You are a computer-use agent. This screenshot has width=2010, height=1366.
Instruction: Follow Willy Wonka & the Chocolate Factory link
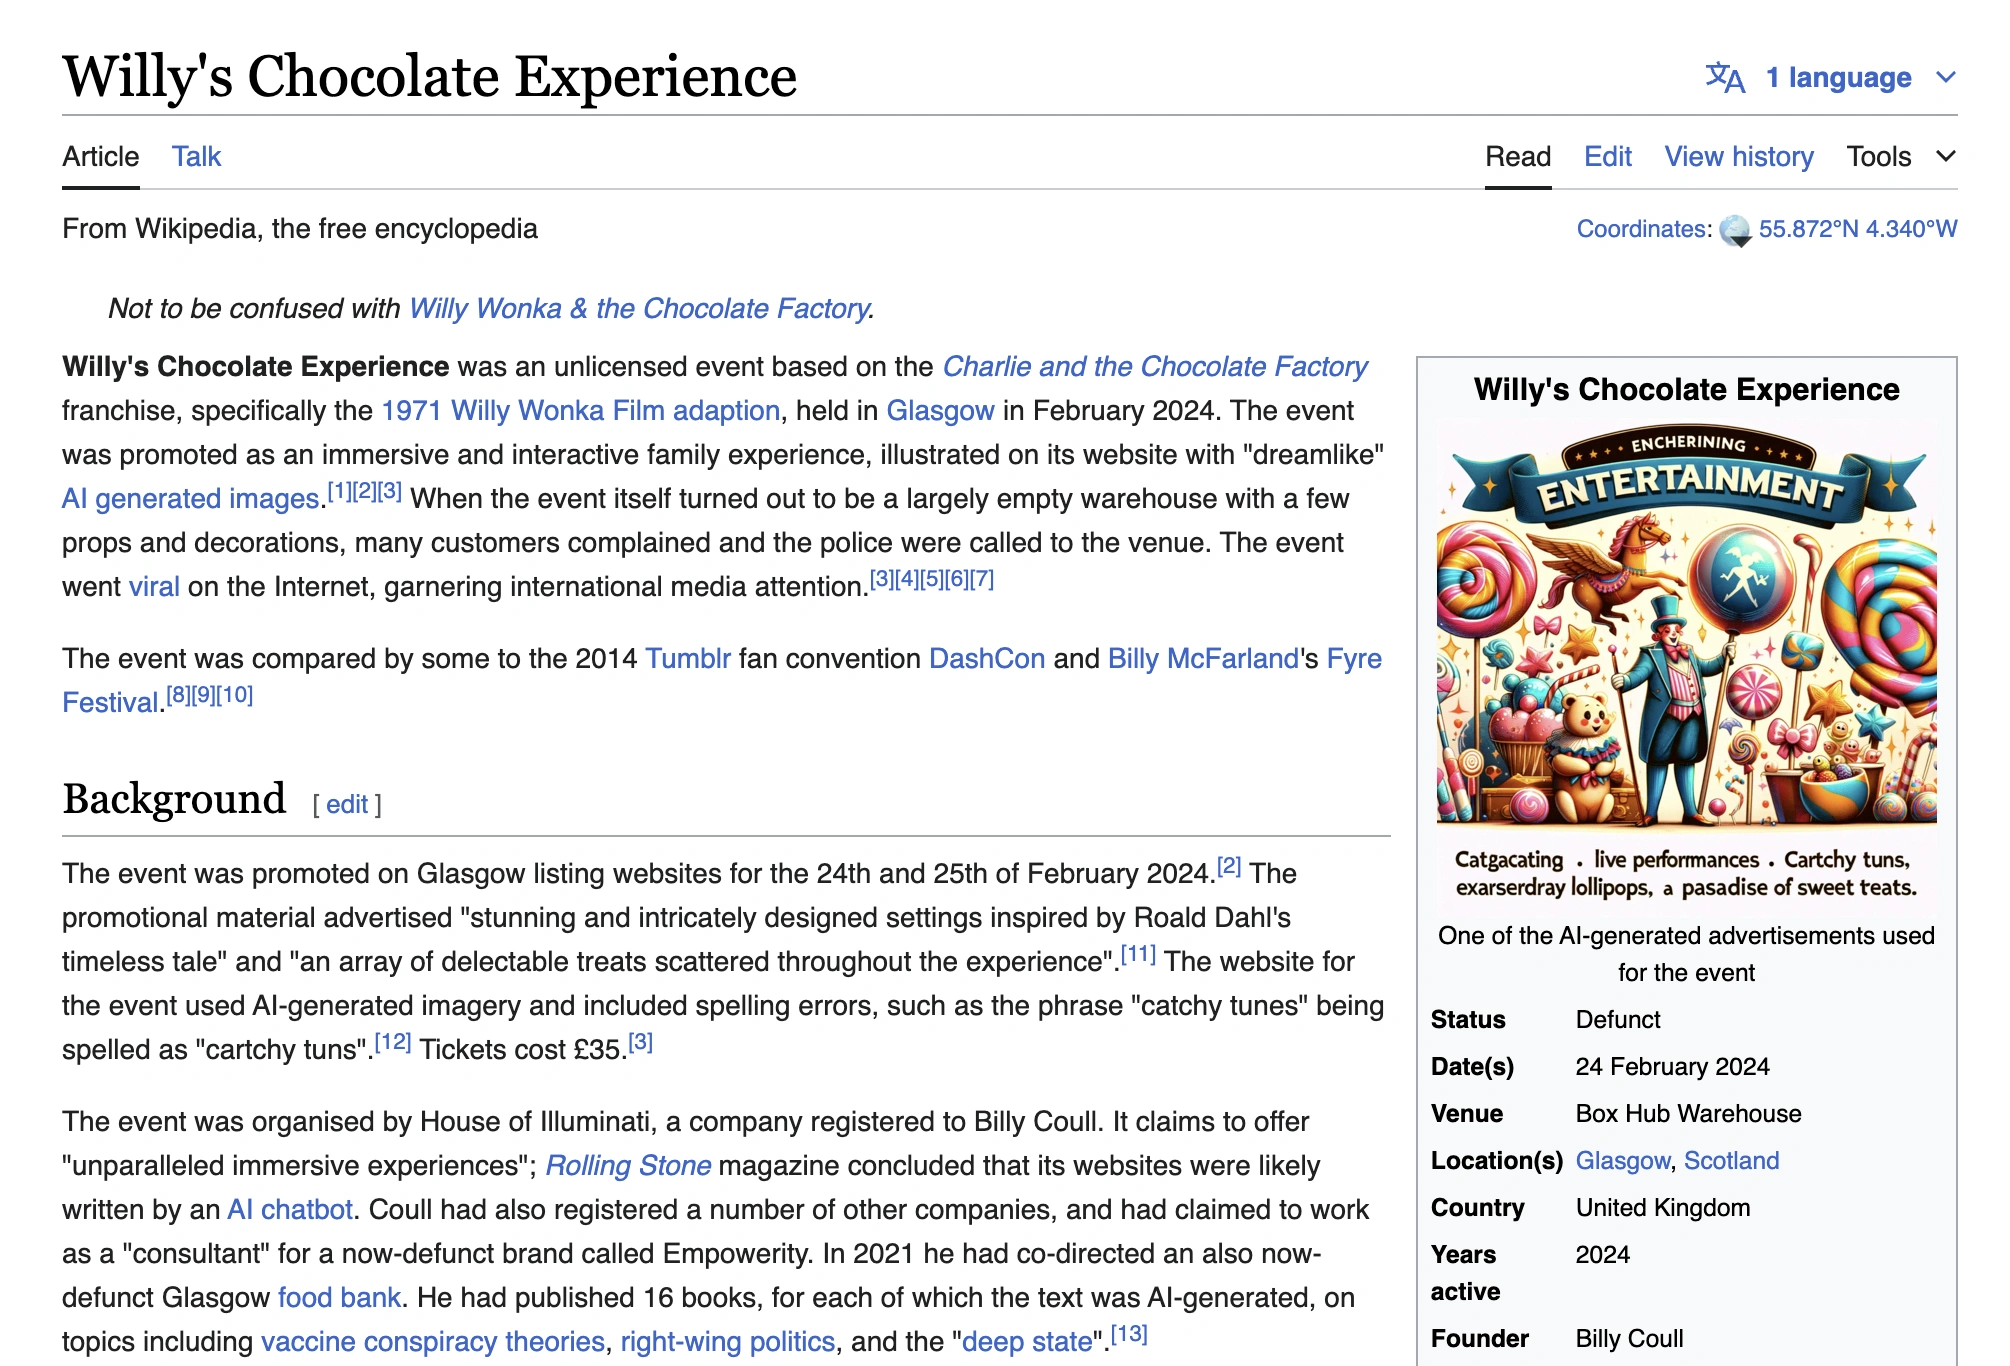639,308
